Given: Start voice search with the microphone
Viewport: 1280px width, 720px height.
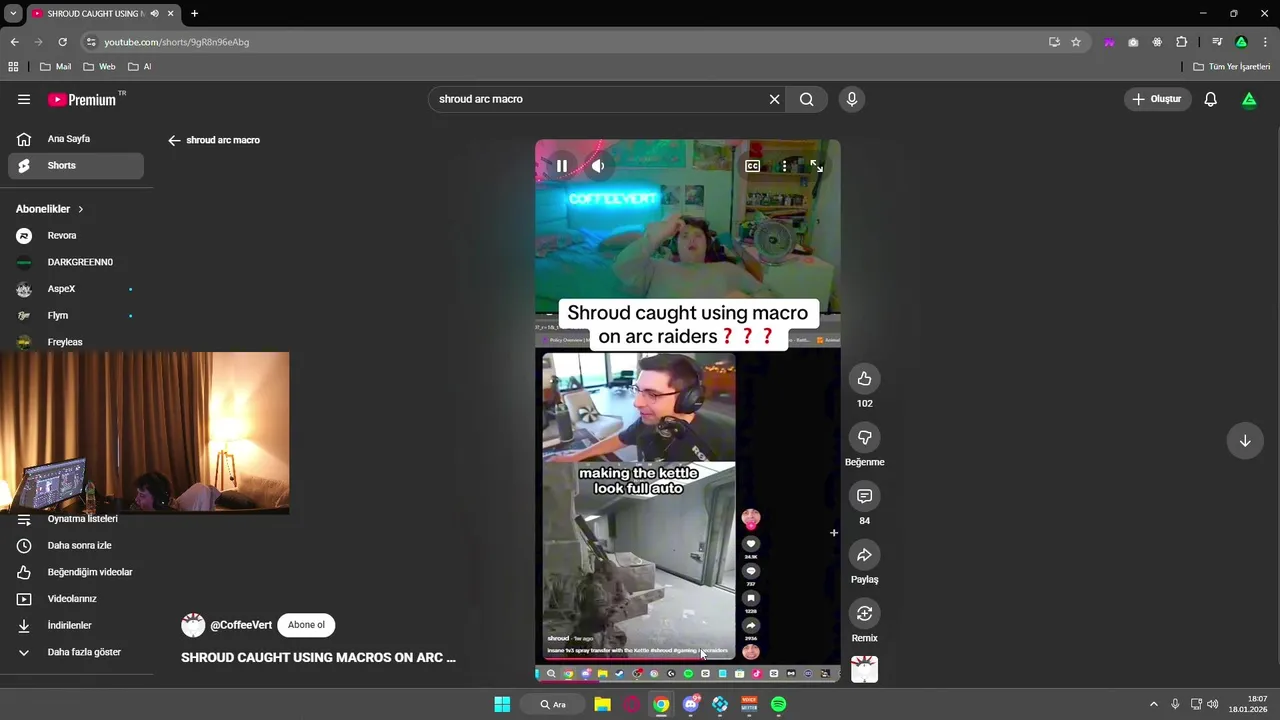Looking at the screenshot, I should click(x=852, y=99).
